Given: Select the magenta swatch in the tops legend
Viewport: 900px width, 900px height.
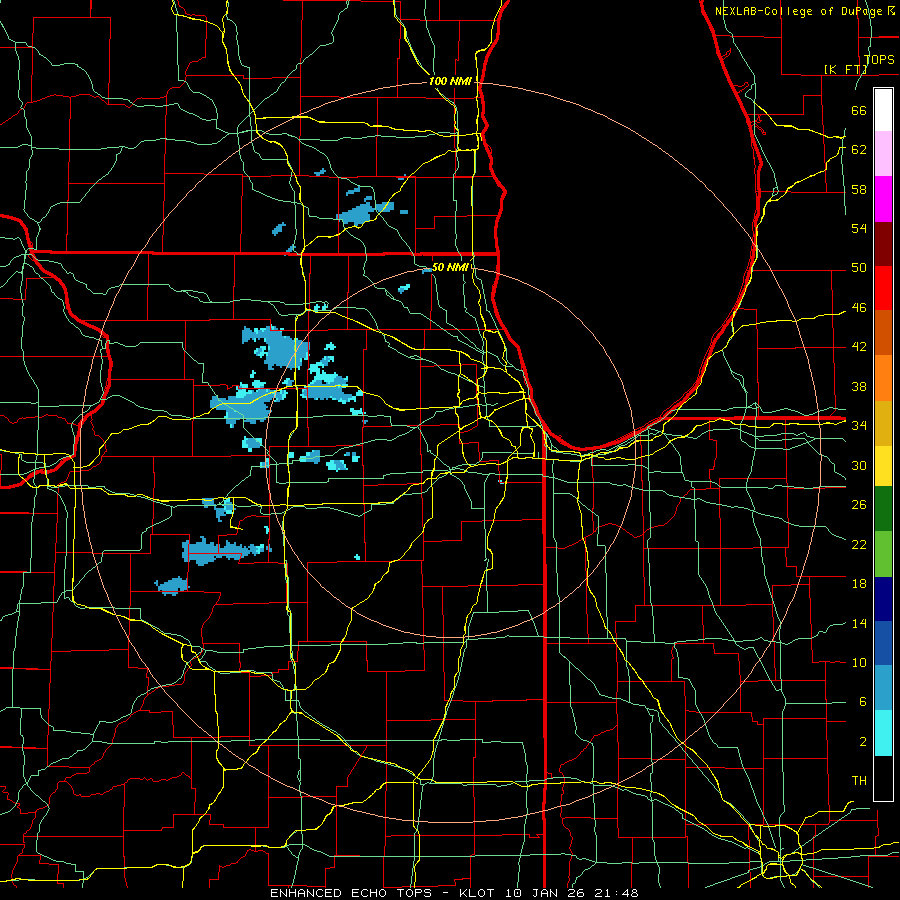Looking at the screenshot, I should tap(883, 199).
